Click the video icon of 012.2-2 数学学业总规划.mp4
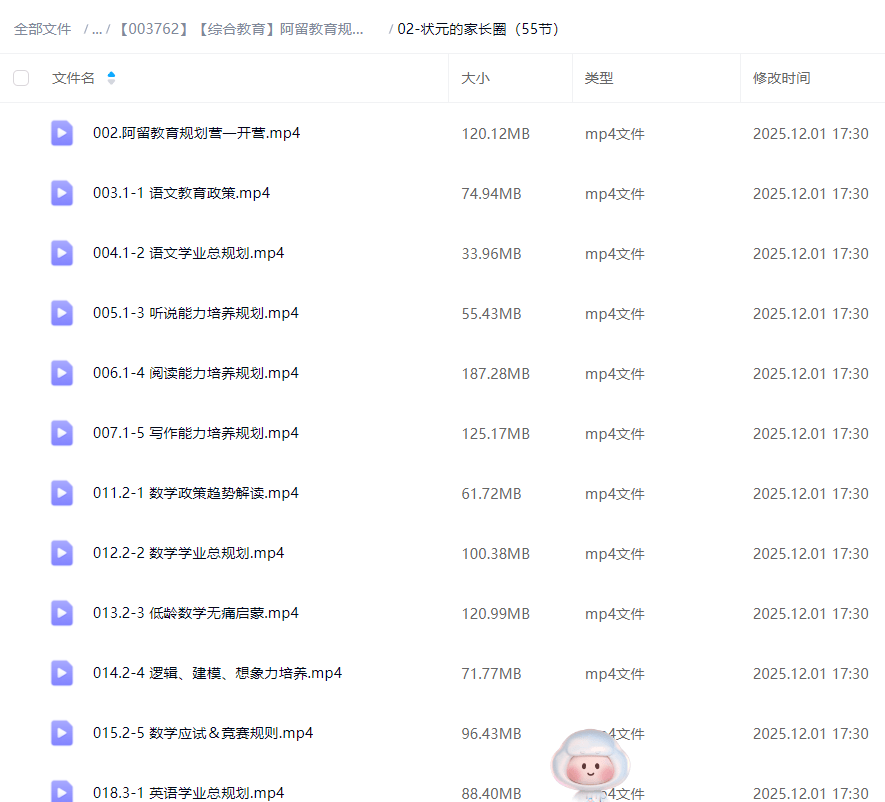This screenshot has height=802, width=885. point(62,552)
